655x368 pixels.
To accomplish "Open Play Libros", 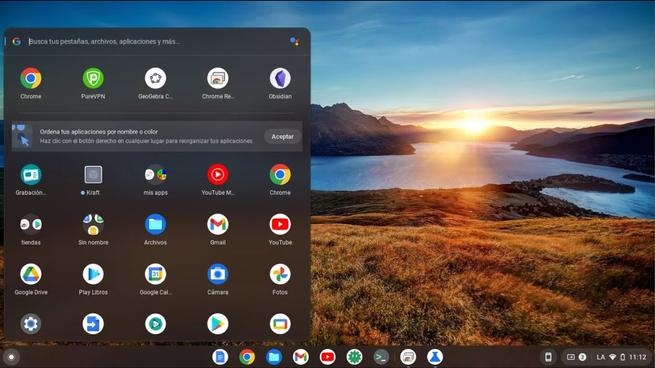I will coord(93,274).
